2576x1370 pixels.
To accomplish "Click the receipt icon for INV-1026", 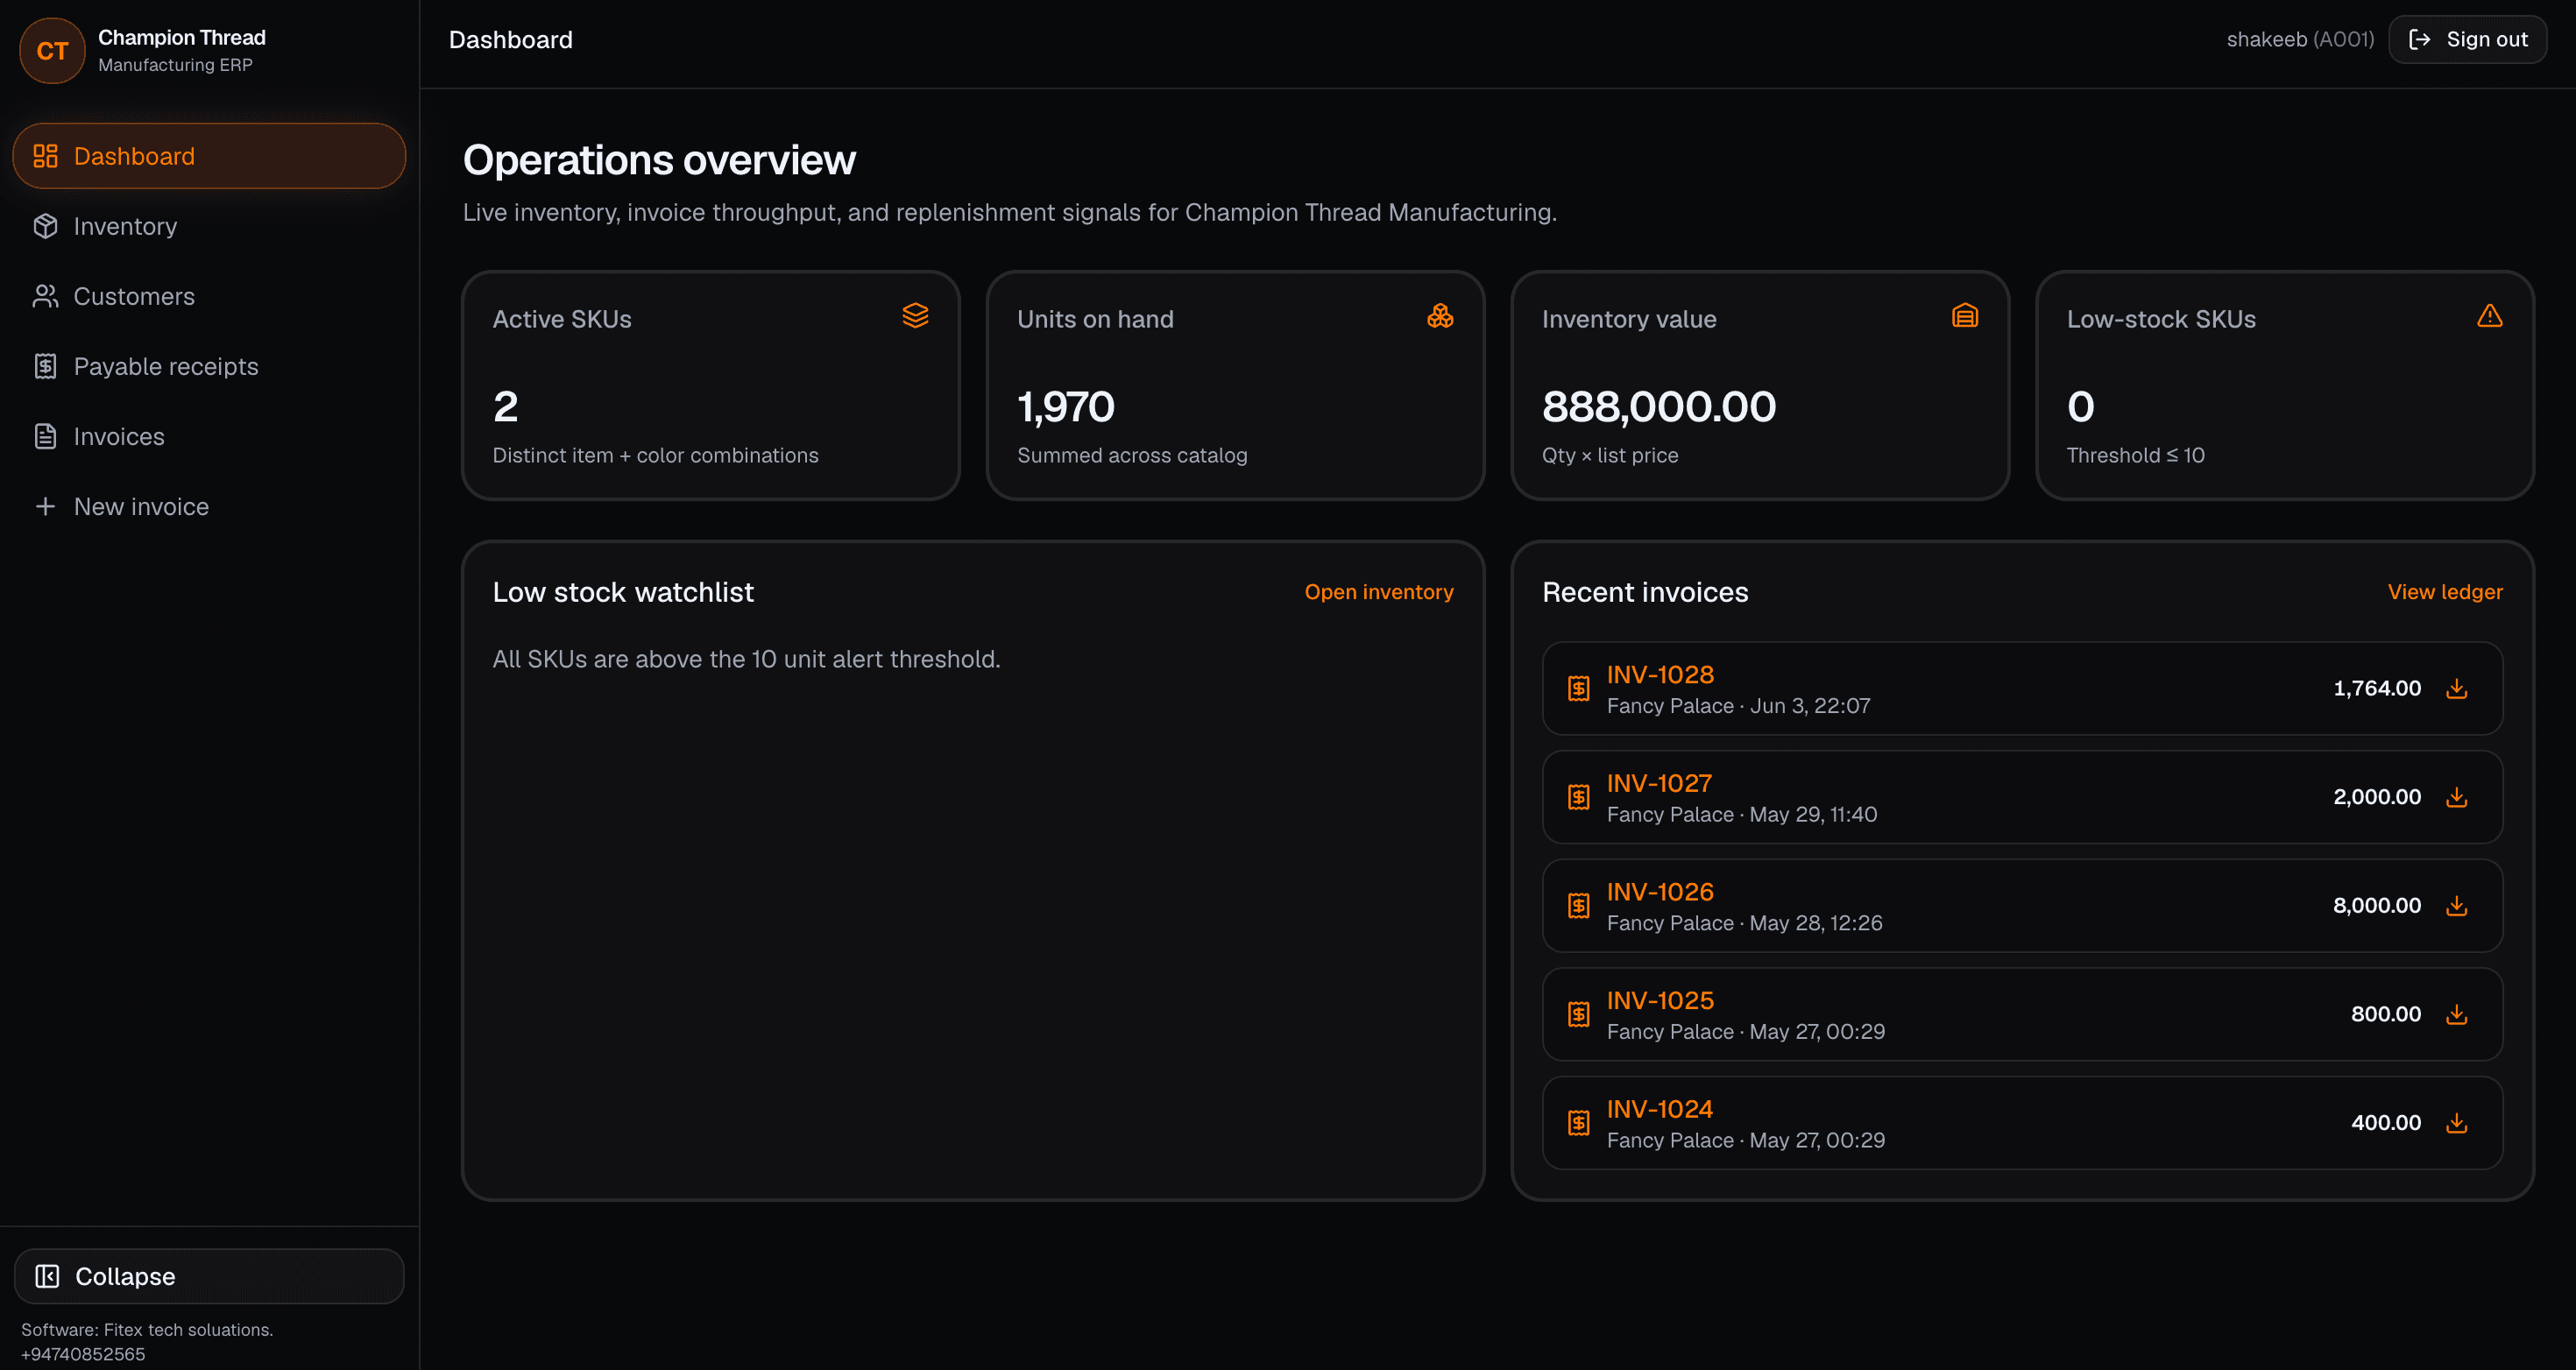I will tap(1578, 905).
